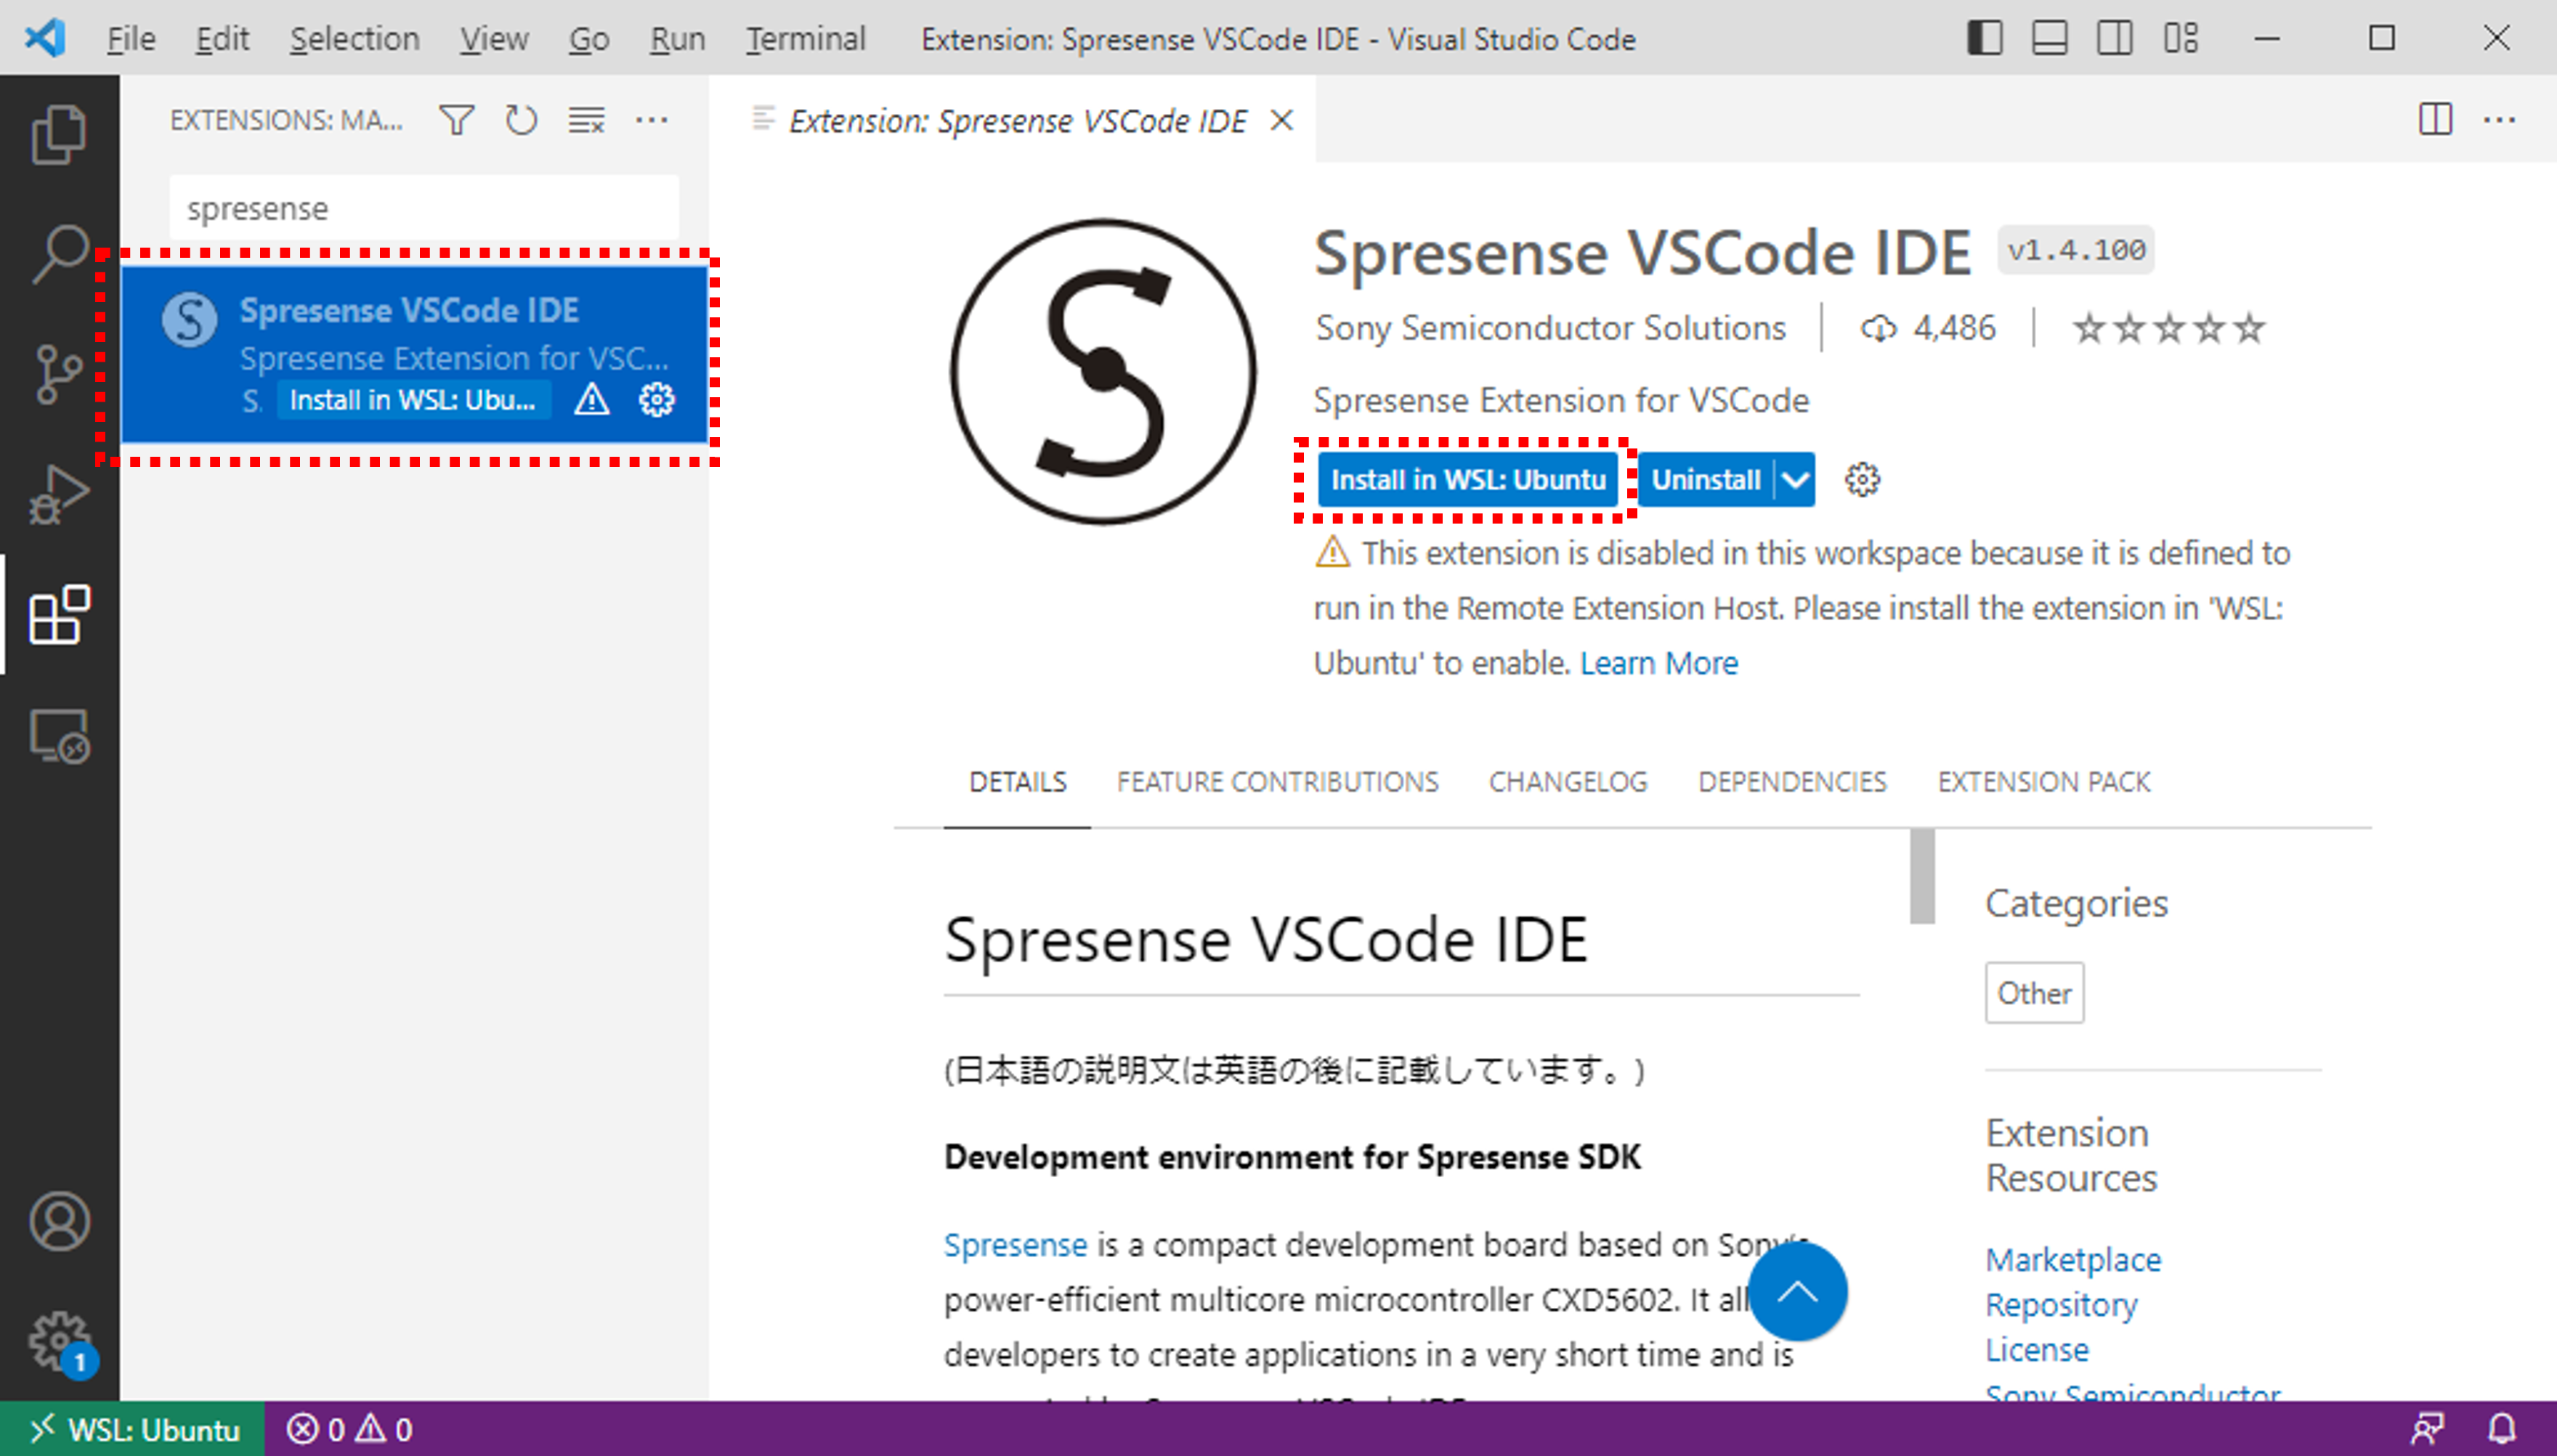Open editor more actions menu
The image size is (2557, 1456).
click(2500, 120)
